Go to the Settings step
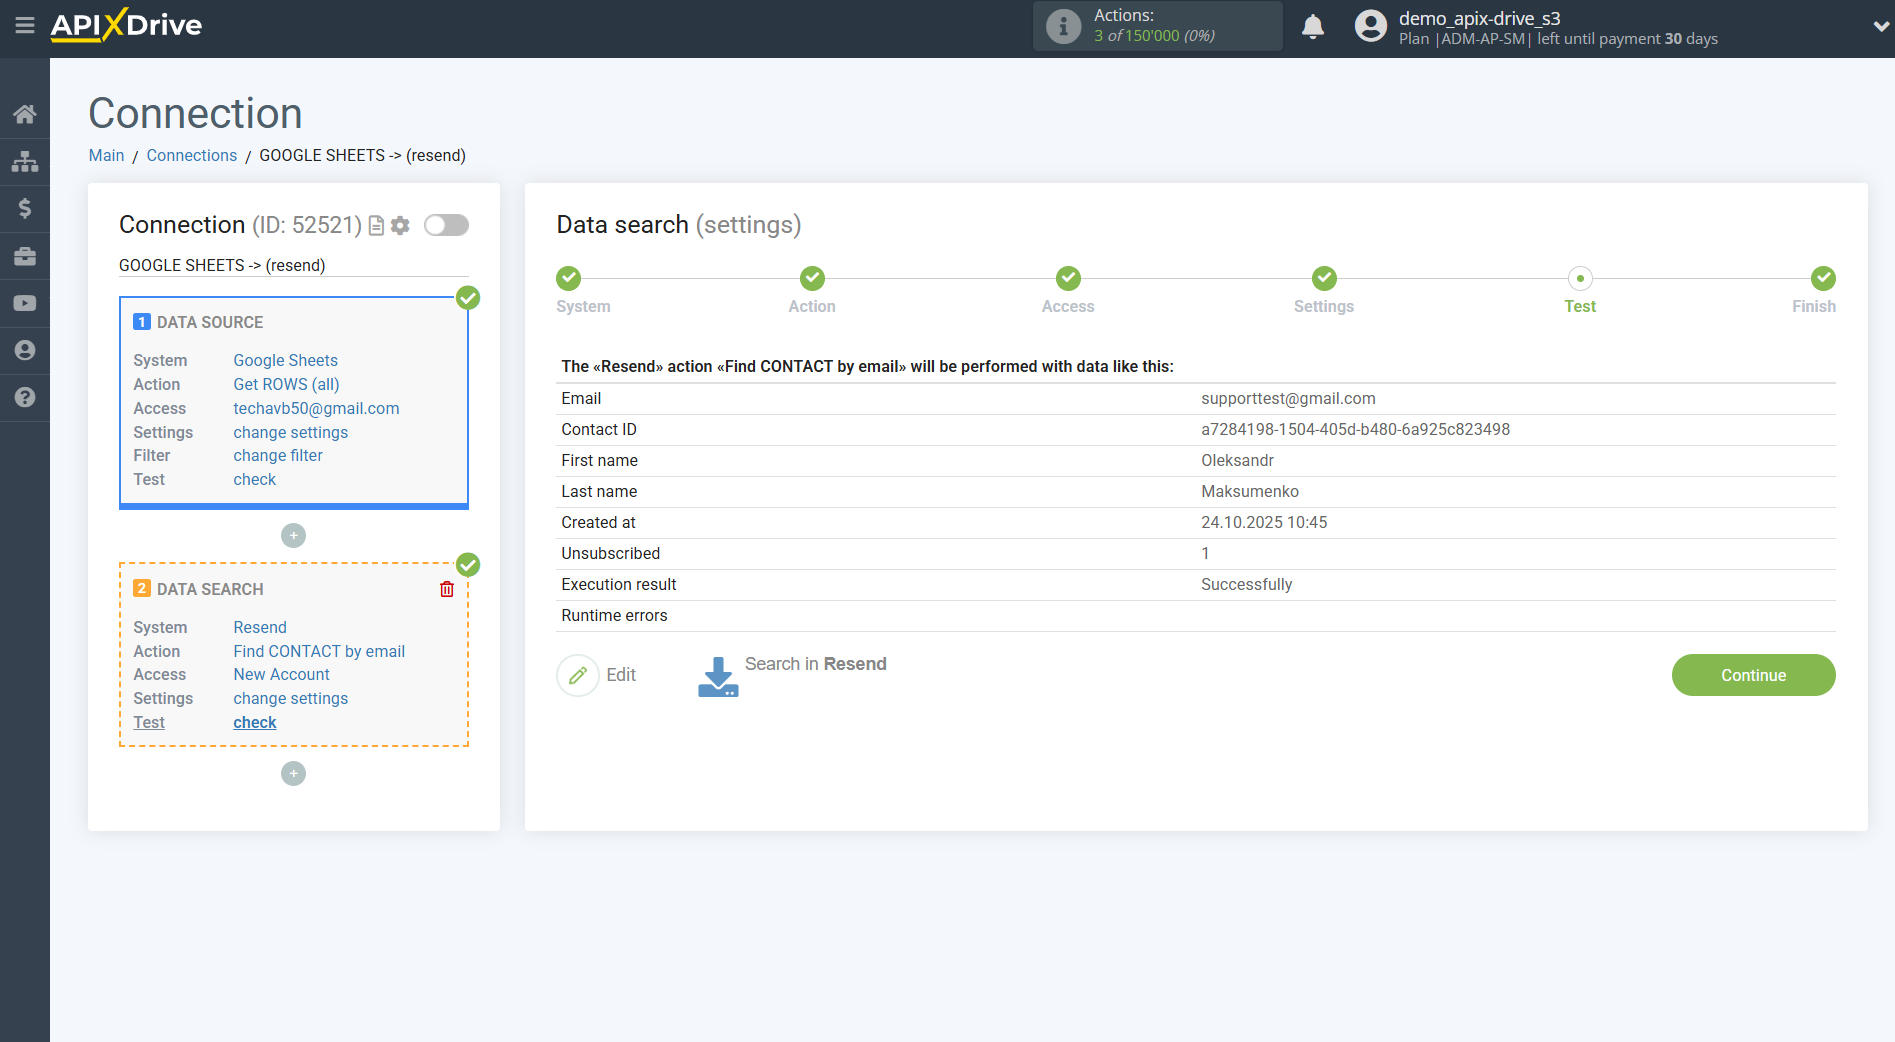 (x=1324, y=279)
